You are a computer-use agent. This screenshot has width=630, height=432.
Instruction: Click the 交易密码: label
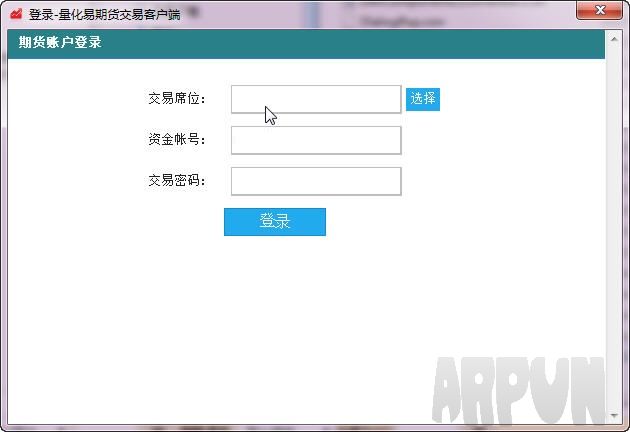coord(177,180)
